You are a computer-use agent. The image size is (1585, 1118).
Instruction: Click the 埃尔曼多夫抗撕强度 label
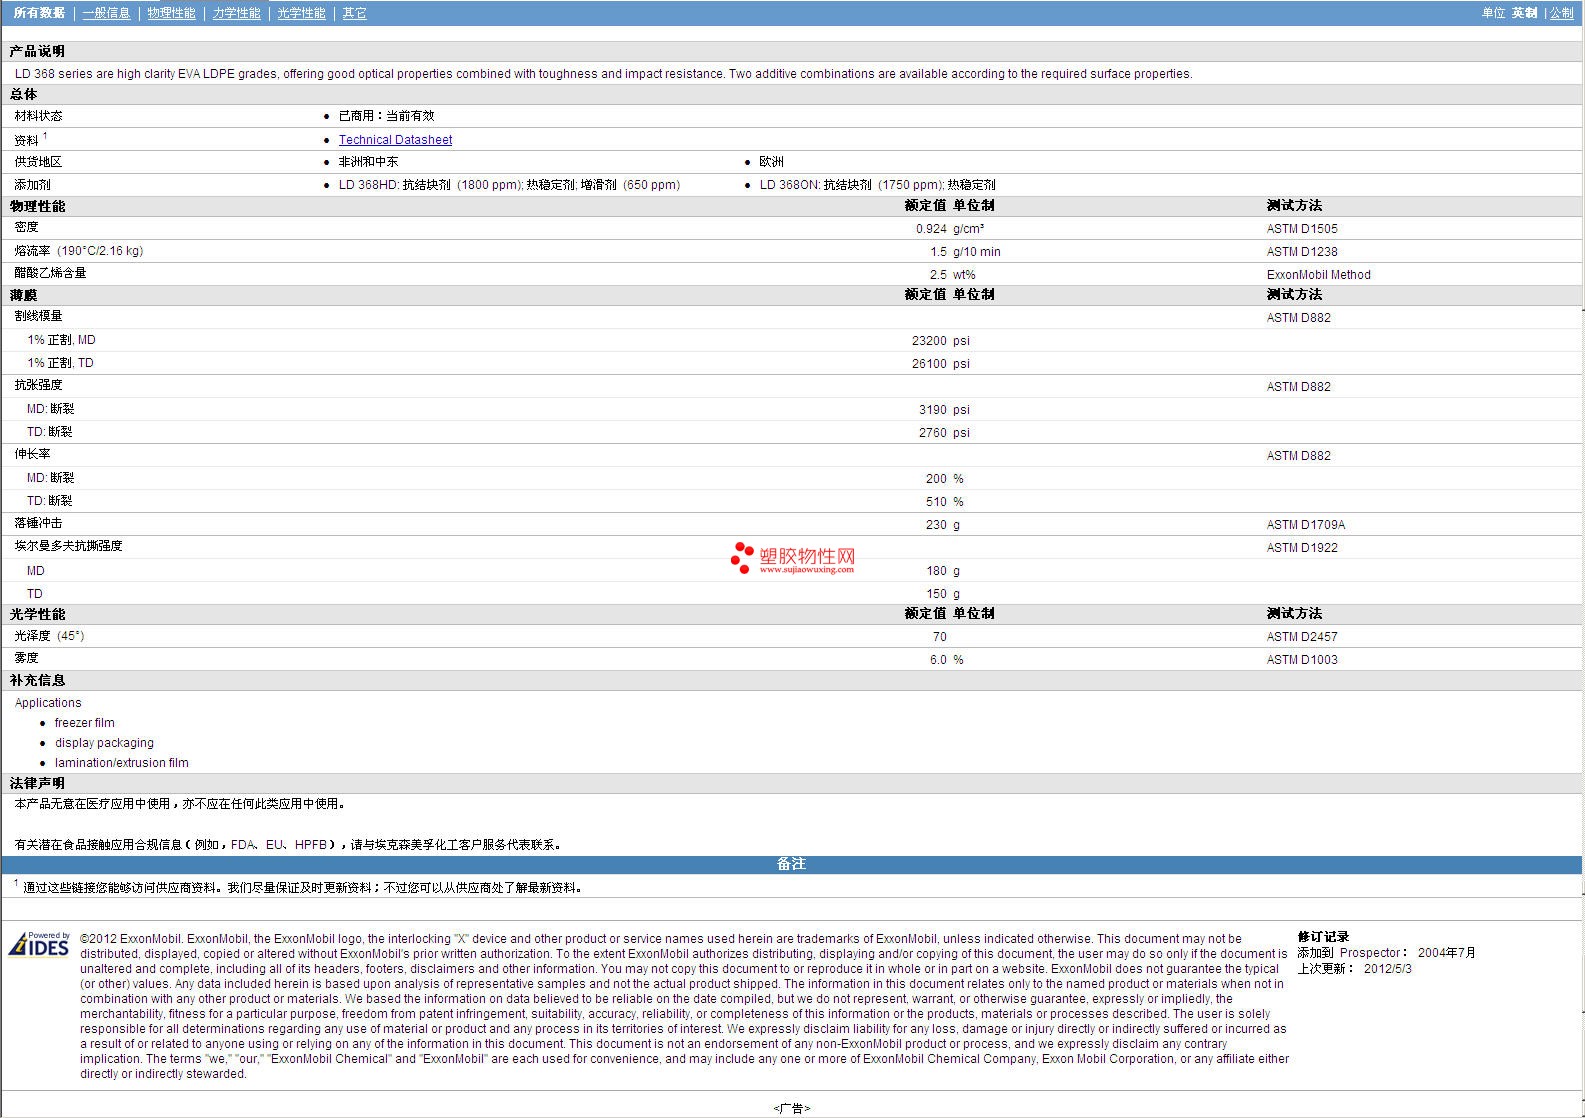coord(68,546)
